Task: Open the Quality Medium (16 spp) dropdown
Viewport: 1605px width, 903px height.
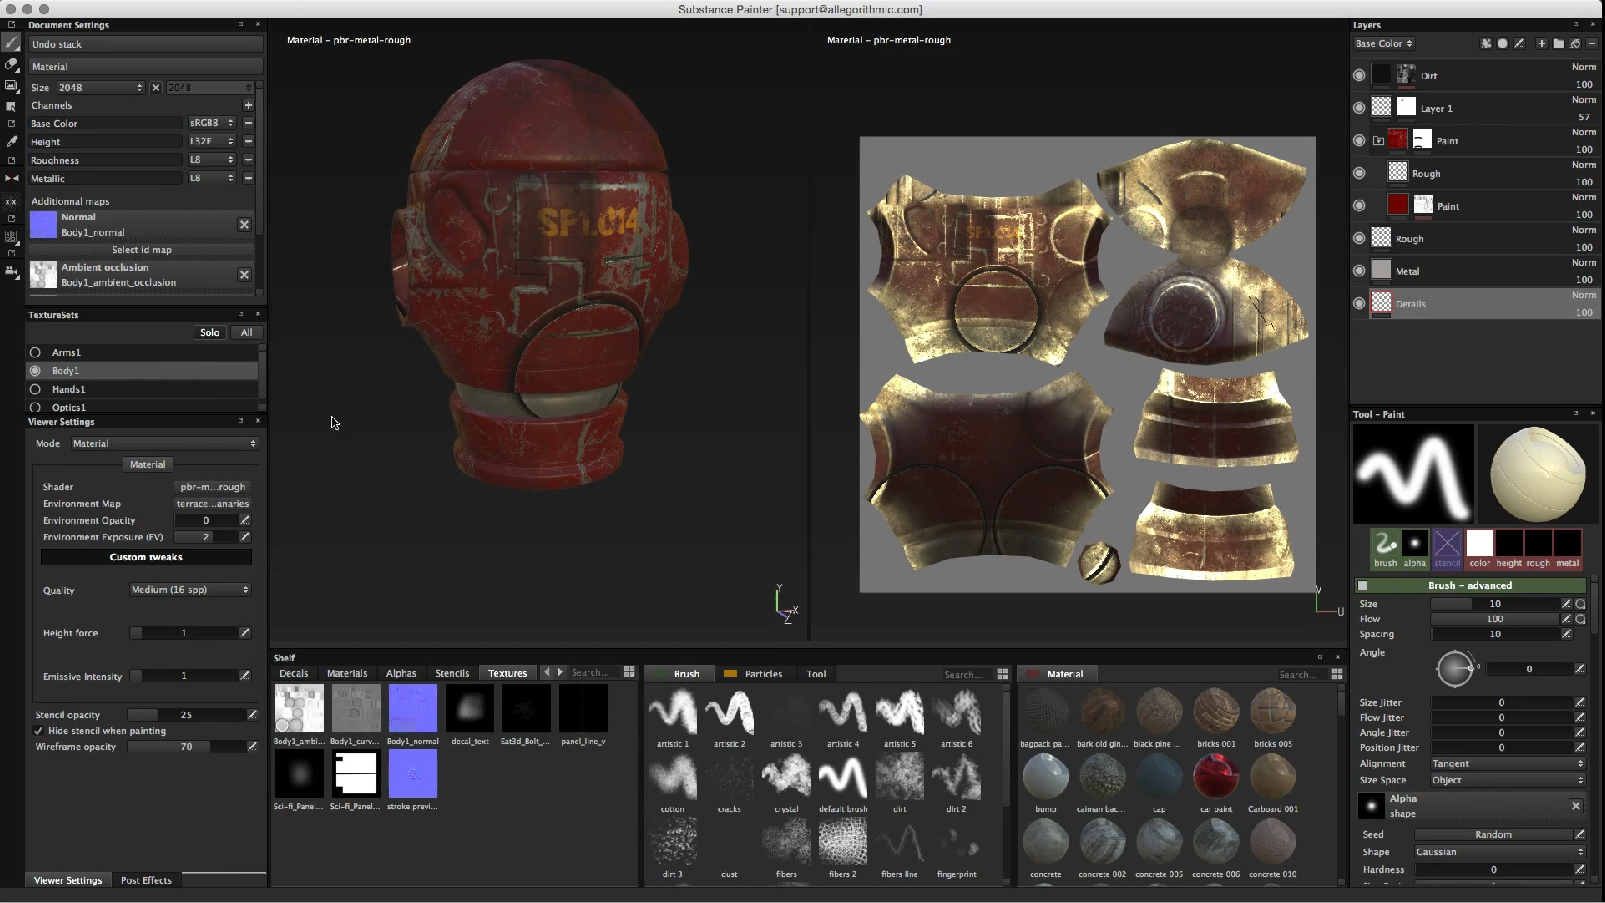Action: [x=189, y=590]
